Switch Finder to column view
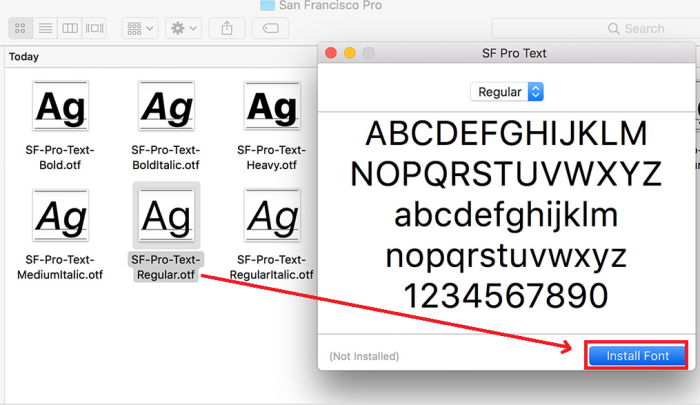The image size is (700, 405). (x=70, y=29)
